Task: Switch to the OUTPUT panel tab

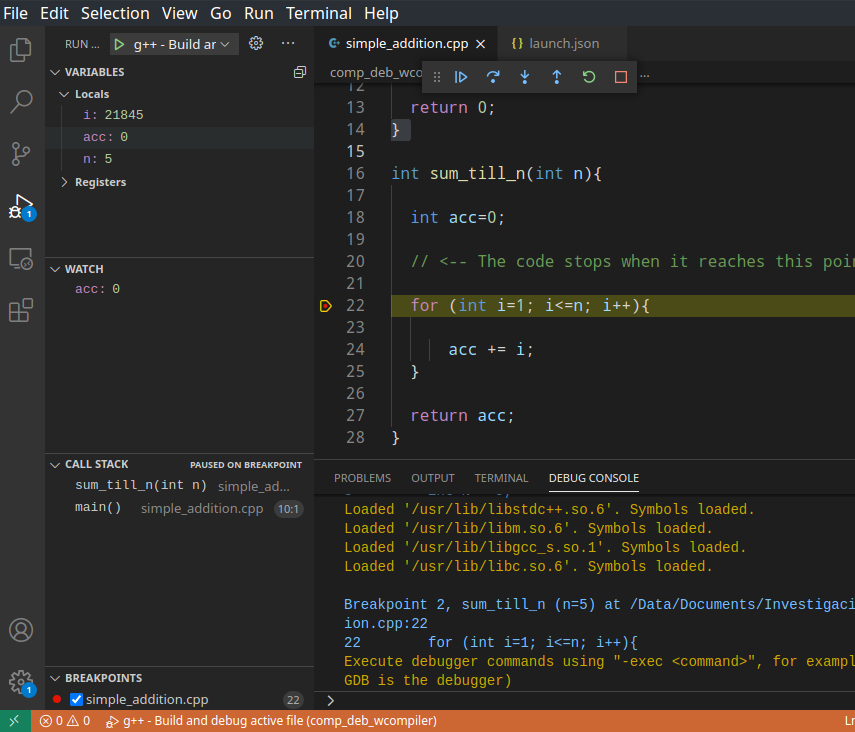Action: pyautogui.click(x=433, y=478)
